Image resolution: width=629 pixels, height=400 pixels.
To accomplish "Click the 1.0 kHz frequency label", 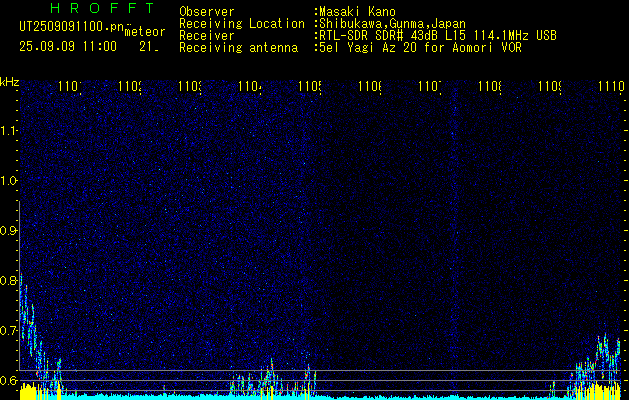I will pyautogui.click(x=8, y=181).
